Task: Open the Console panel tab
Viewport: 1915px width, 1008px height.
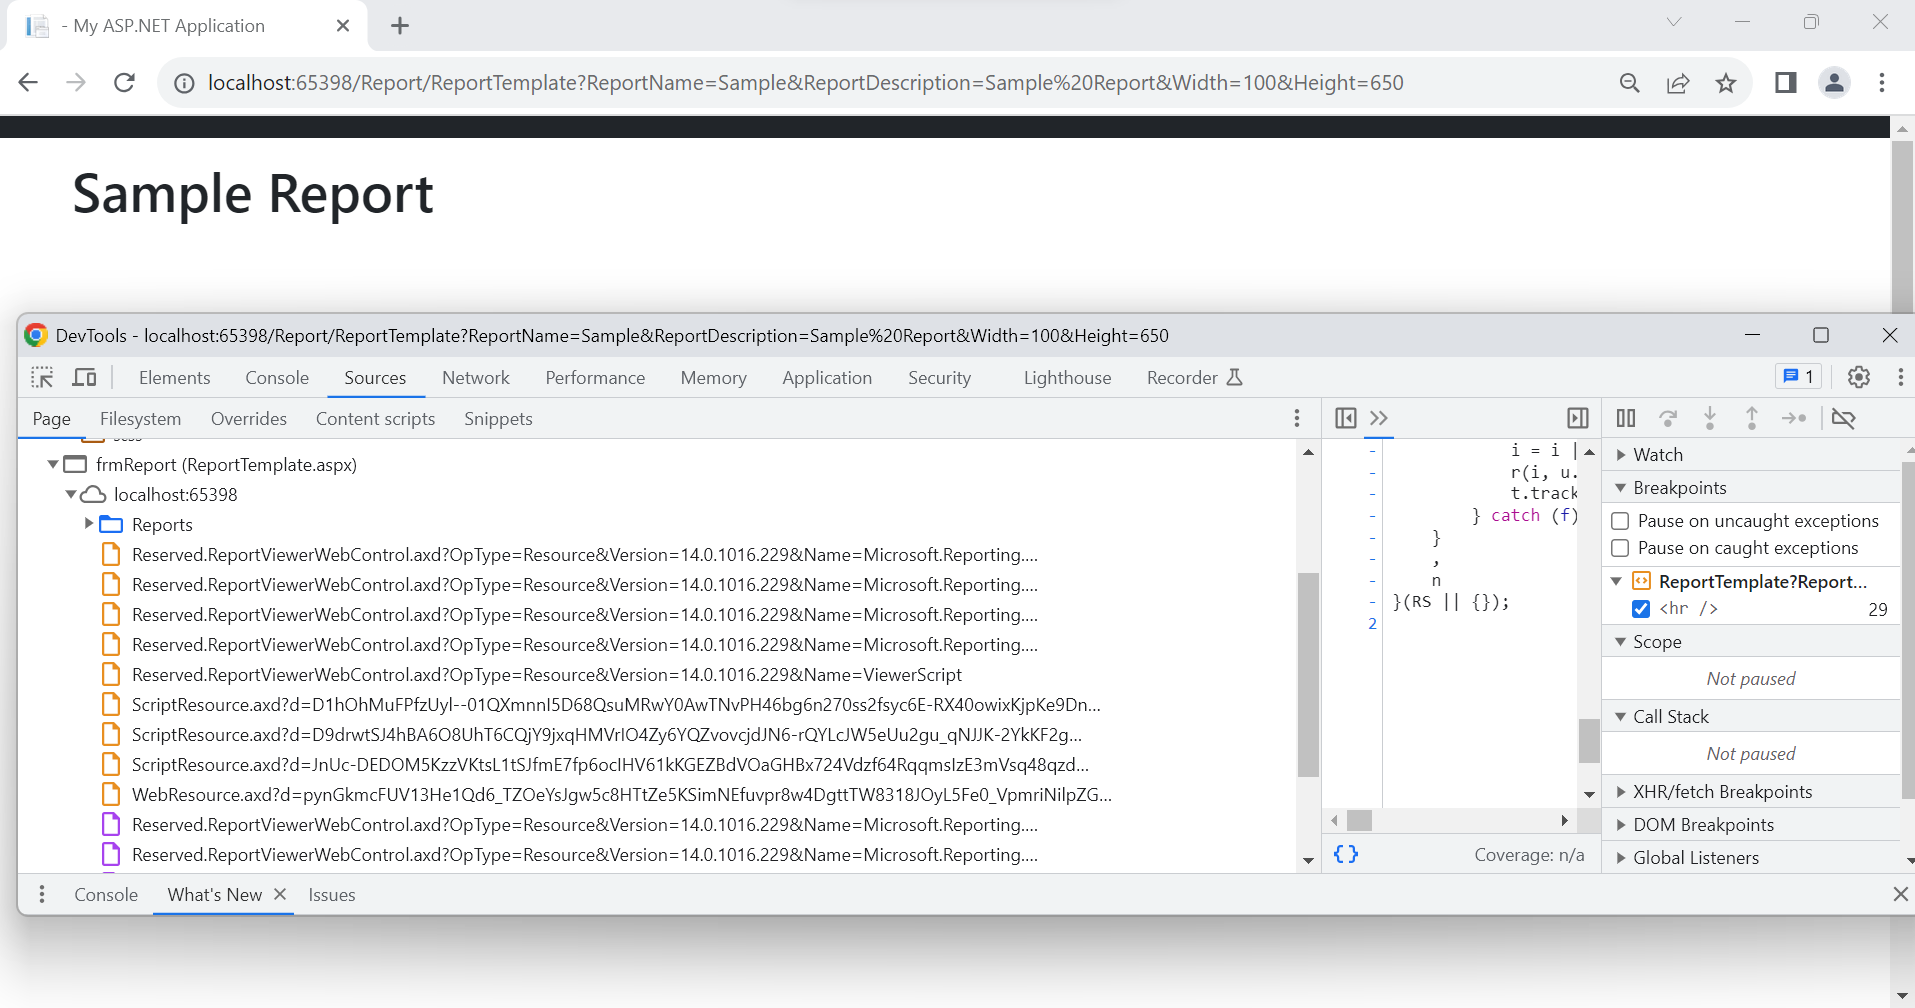Action: (x=277, y=378)
